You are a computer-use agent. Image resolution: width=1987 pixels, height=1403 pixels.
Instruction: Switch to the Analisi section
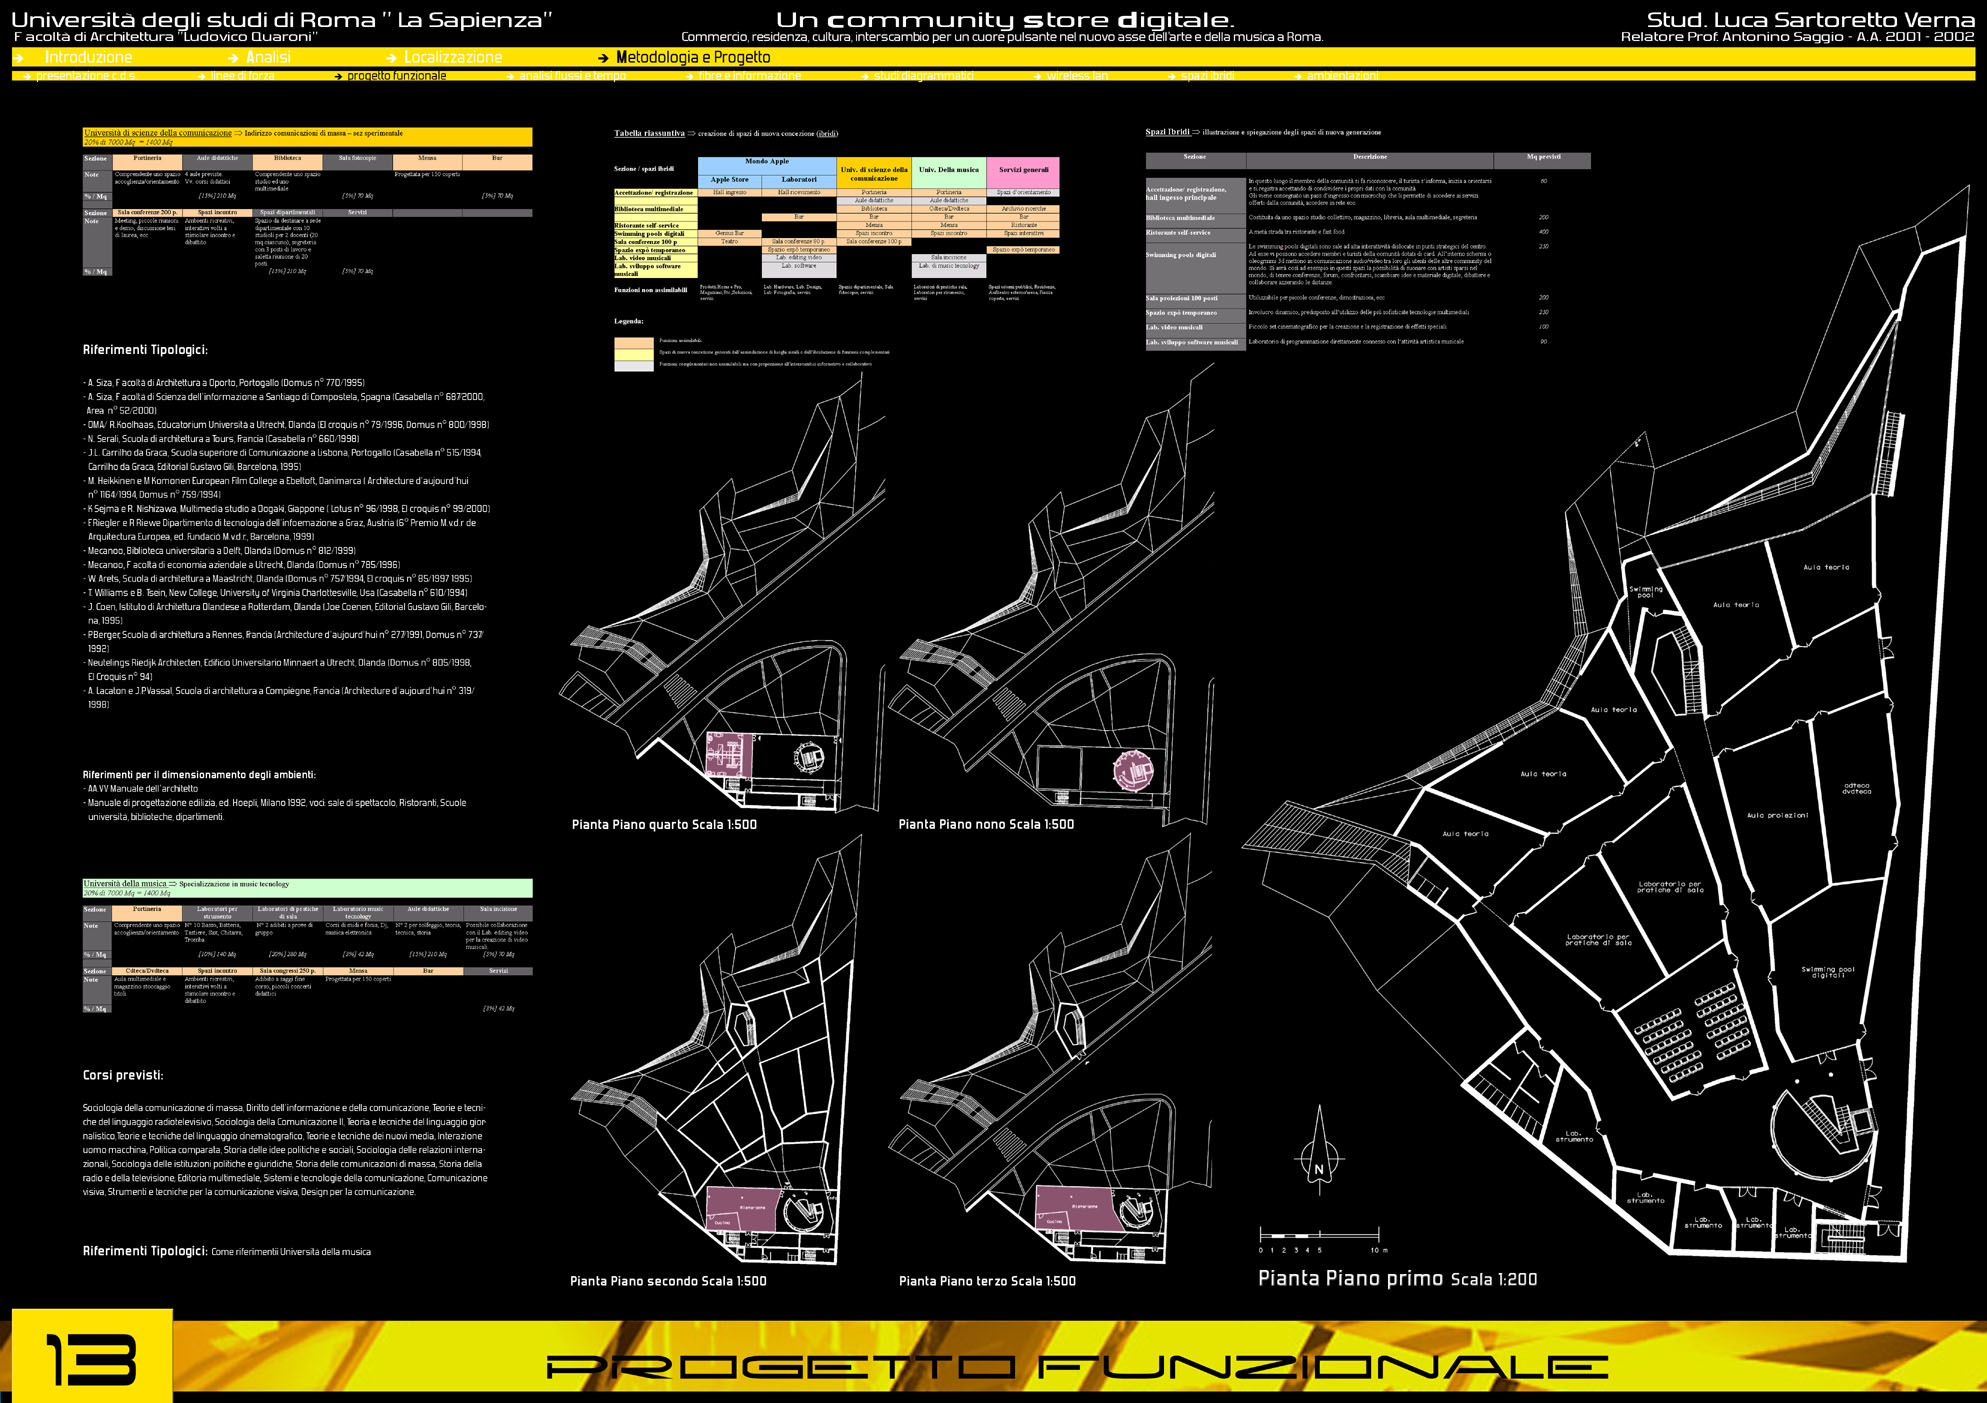[268, 58]
